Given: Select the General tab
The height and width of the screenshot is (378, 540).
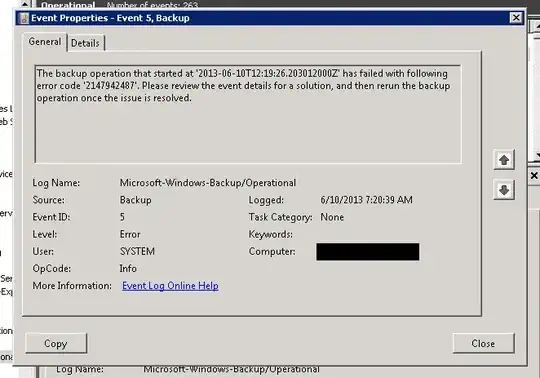Looking at the screenshot, I should (x=45, y=42).
